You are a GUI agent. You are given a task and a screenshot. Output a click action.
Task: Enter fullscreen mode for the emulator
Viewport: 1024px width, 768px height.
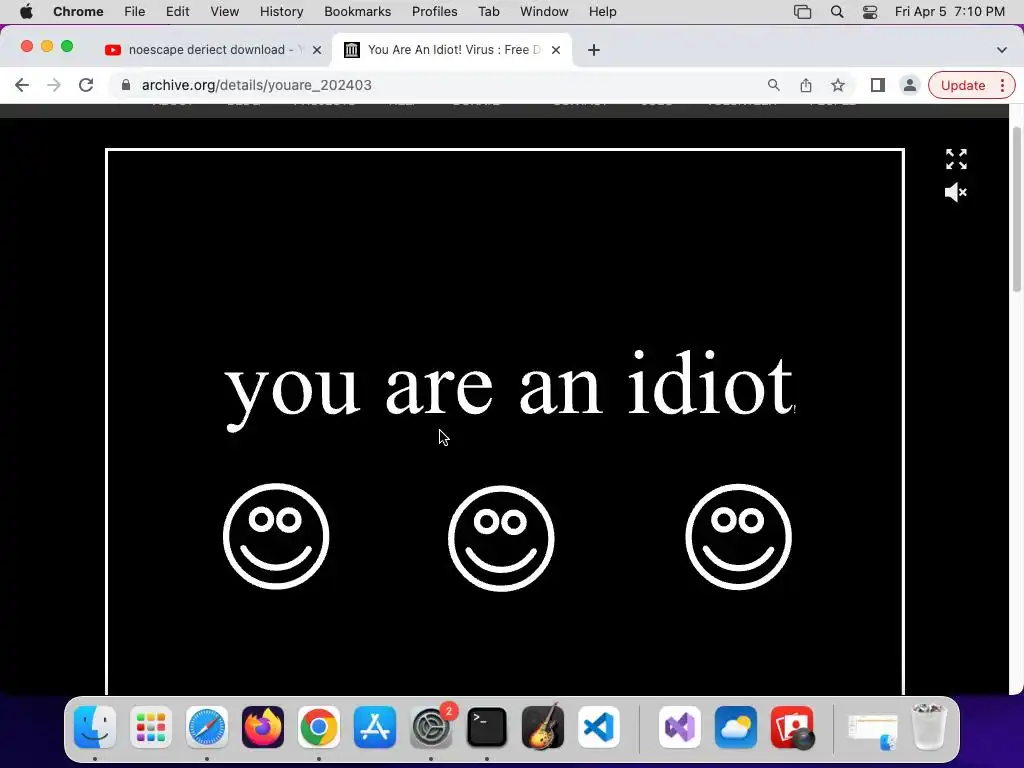point(956,159)
